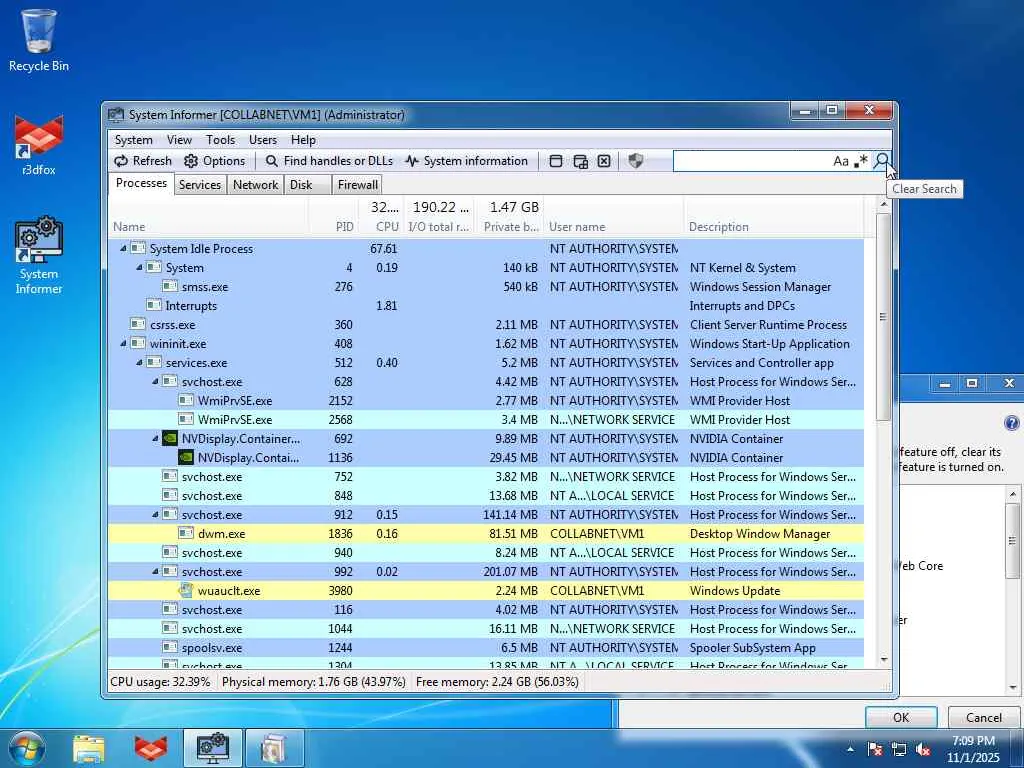1024x768 pixels.
Task: Collapse svchost.exe PID 628 node
Action: [x=155, y=381]
